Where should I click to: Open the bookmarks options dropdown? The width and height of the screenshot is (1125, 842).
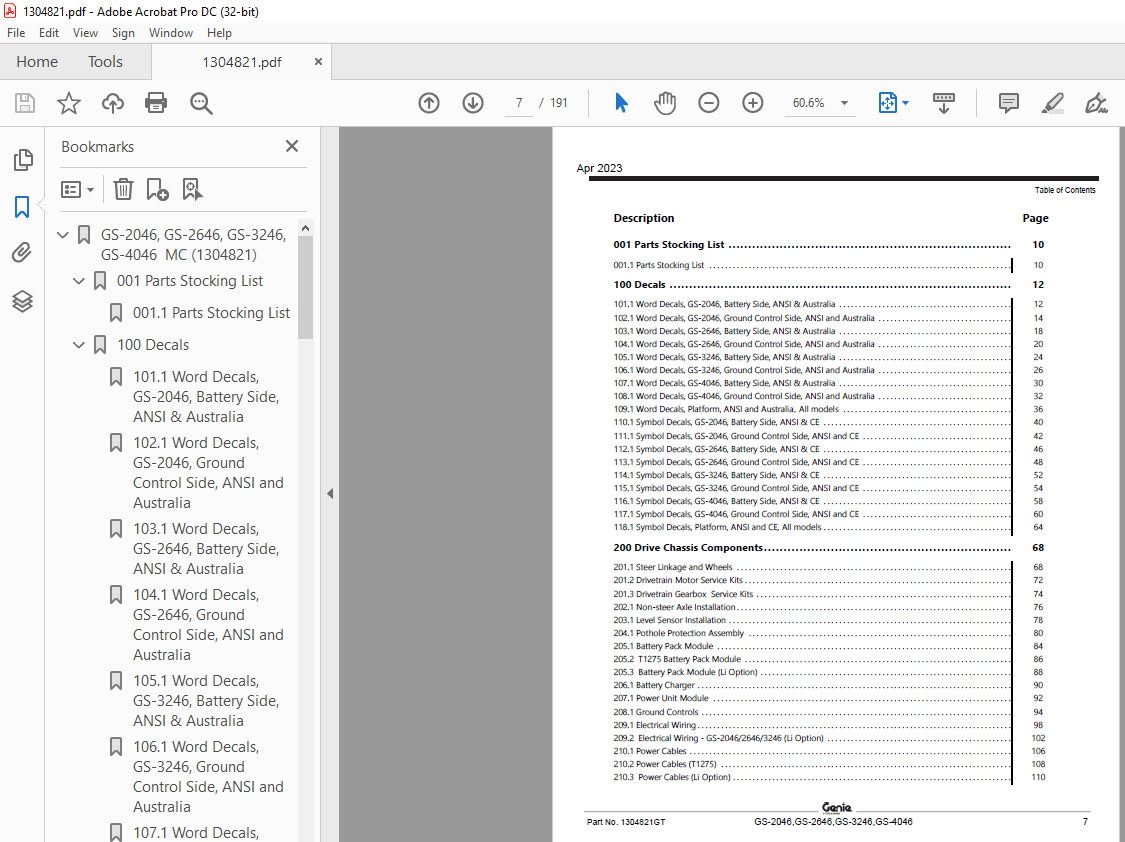(77, 189)
